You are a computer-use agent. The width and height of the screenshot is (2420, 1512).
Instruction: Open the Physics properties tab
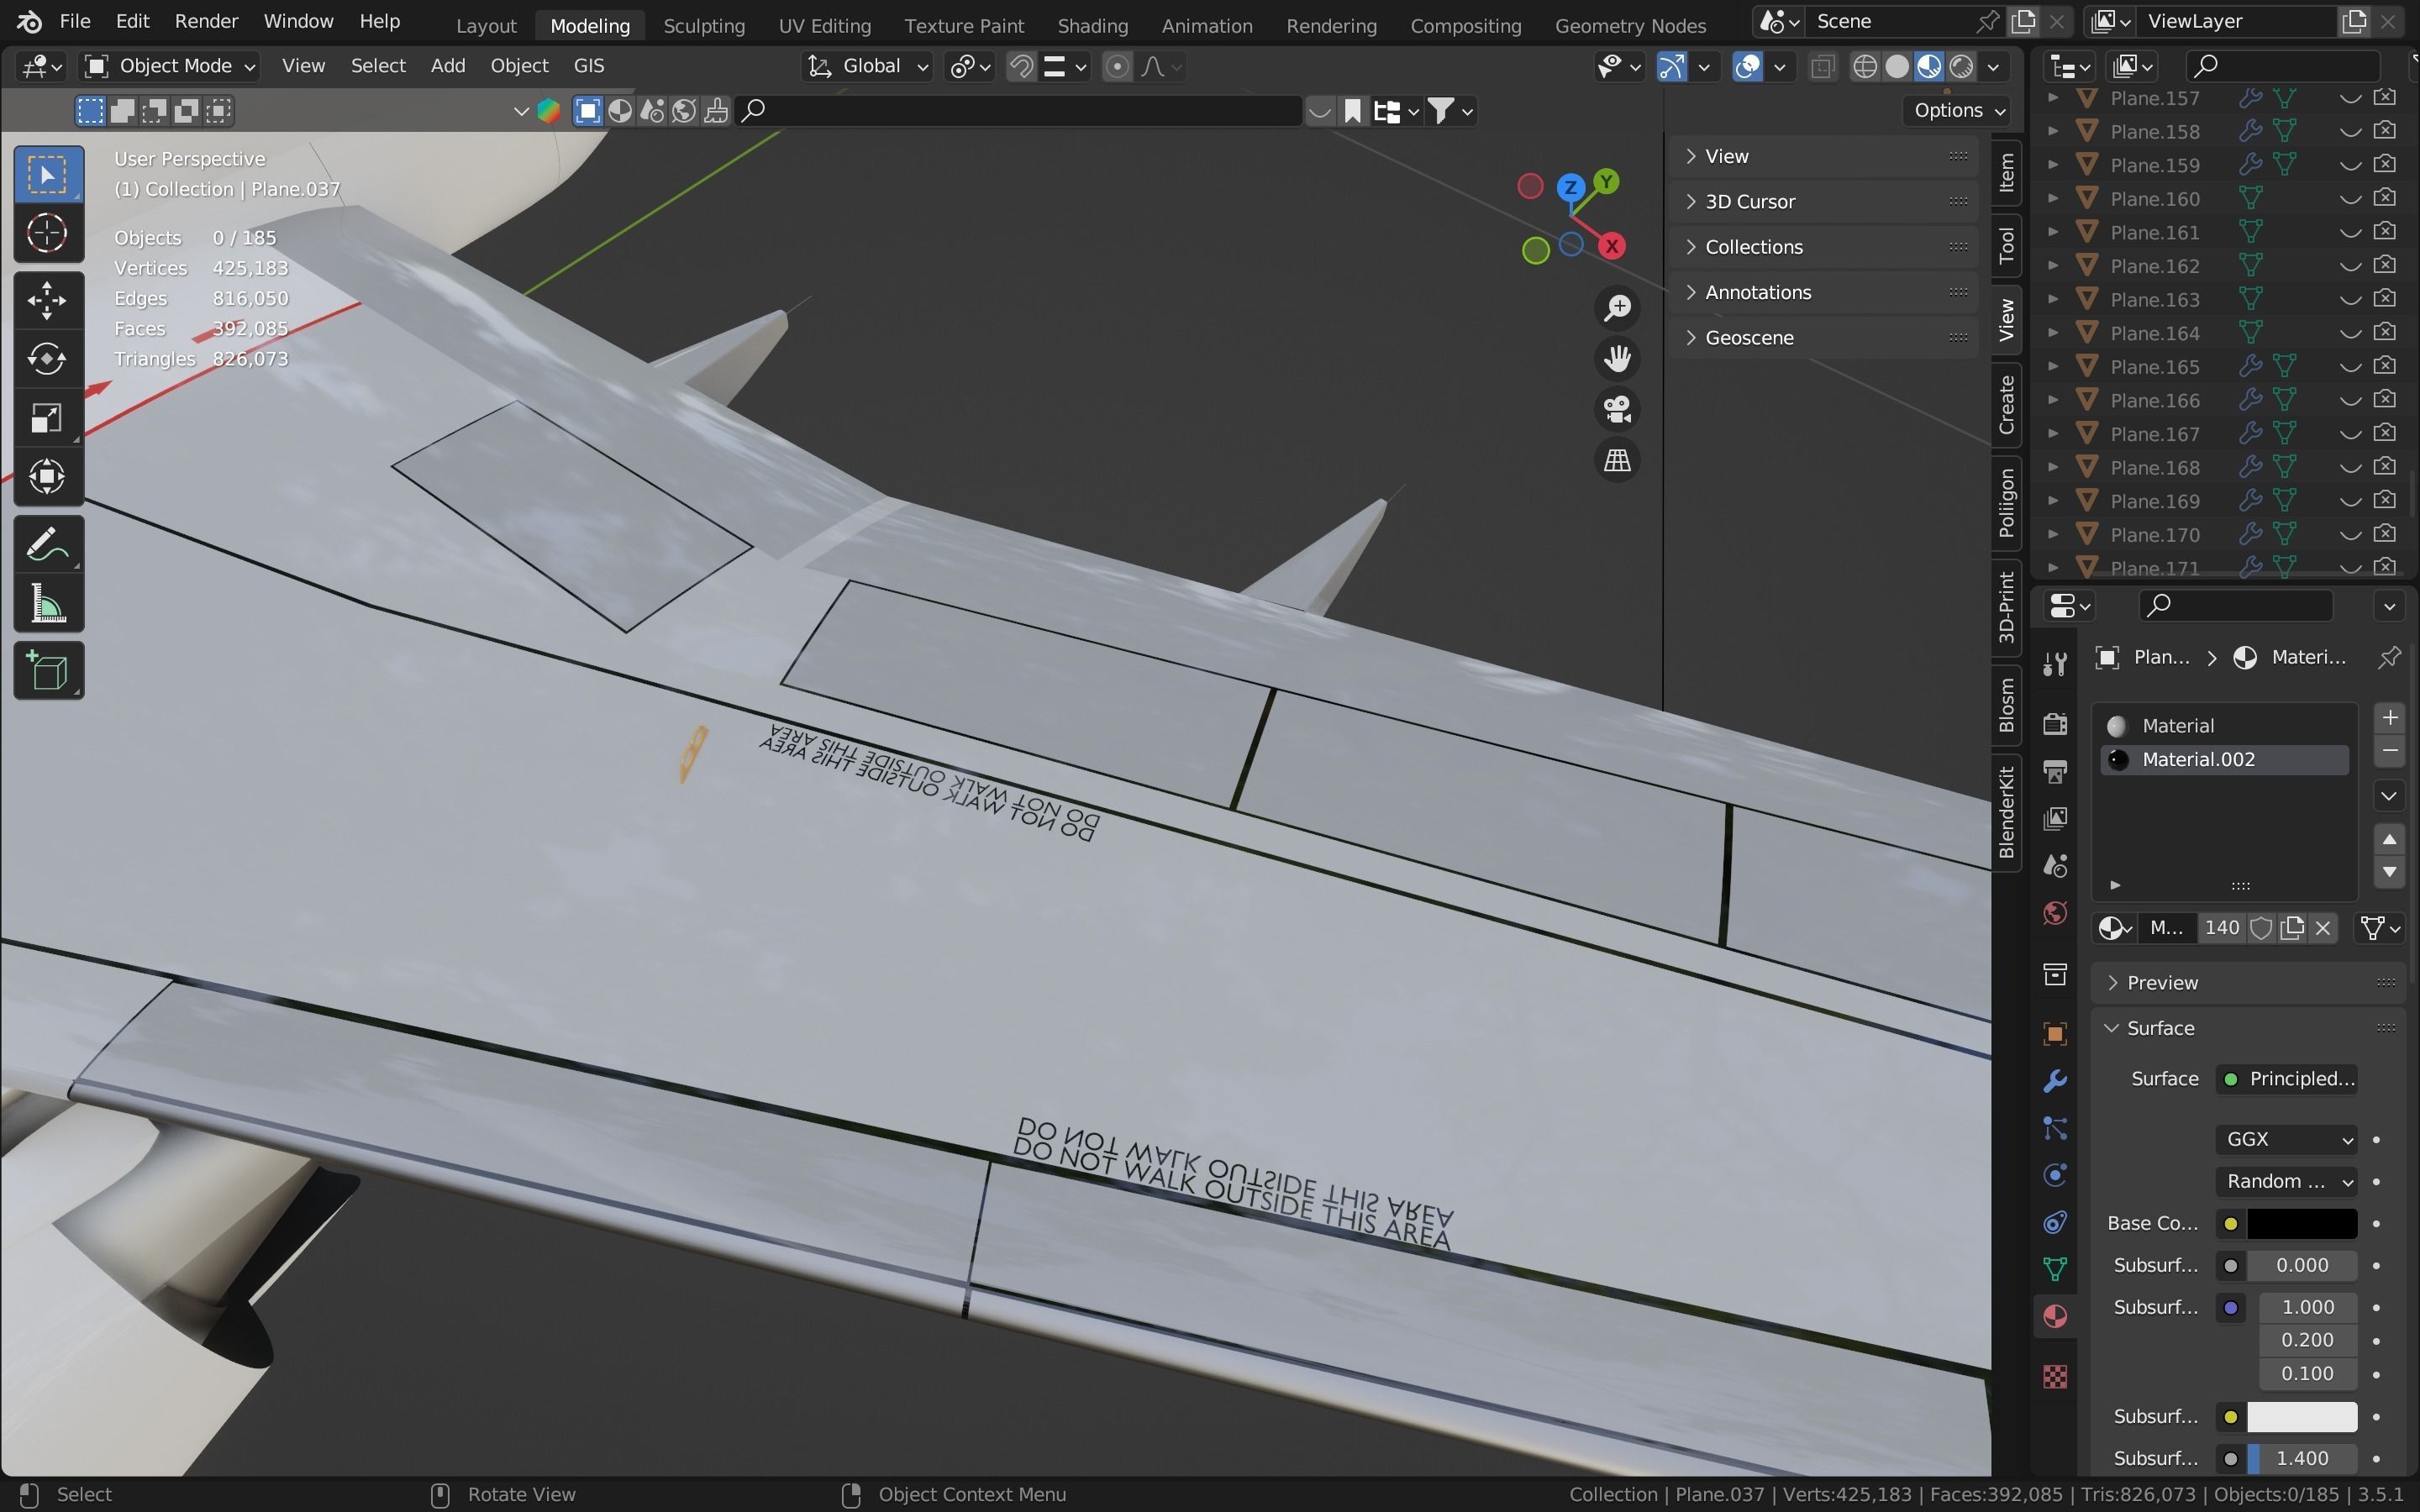[x=2055, y=1175]
